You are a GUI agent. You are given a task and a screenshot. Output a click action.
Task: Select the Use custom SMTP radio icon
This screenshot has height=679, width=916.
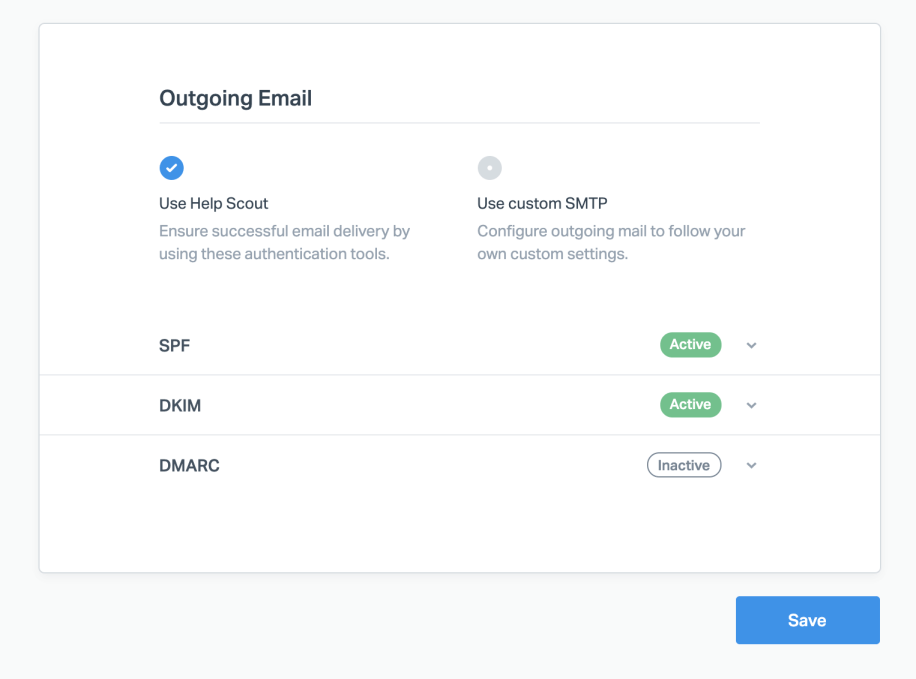tap(489, 168)
